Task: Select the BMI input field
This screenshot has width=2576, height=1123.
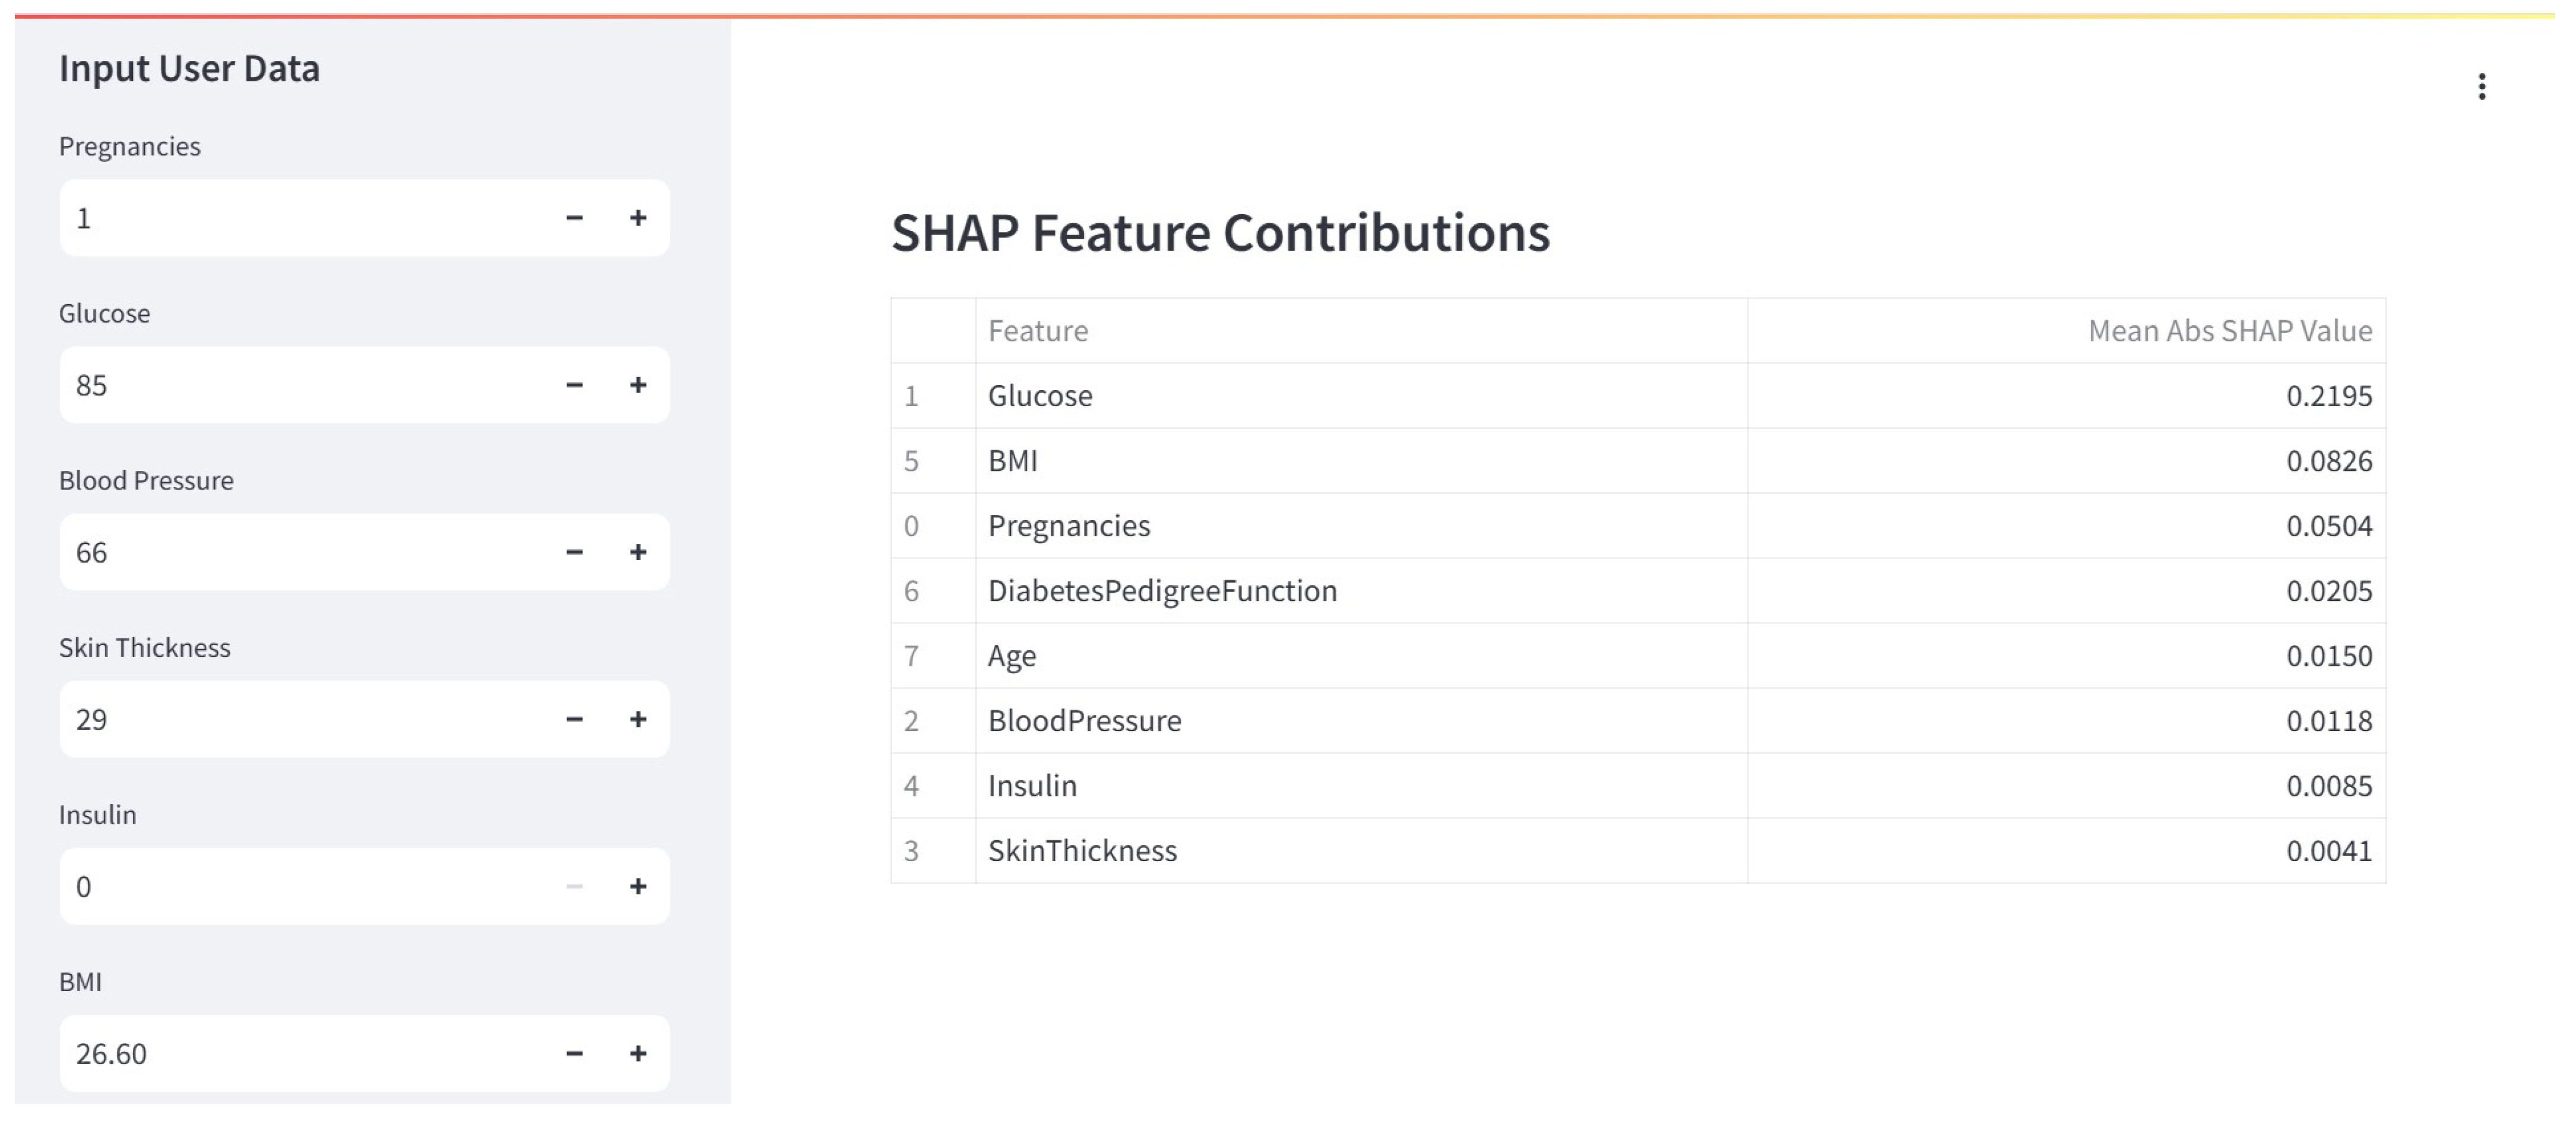Action: (300, 1053)
